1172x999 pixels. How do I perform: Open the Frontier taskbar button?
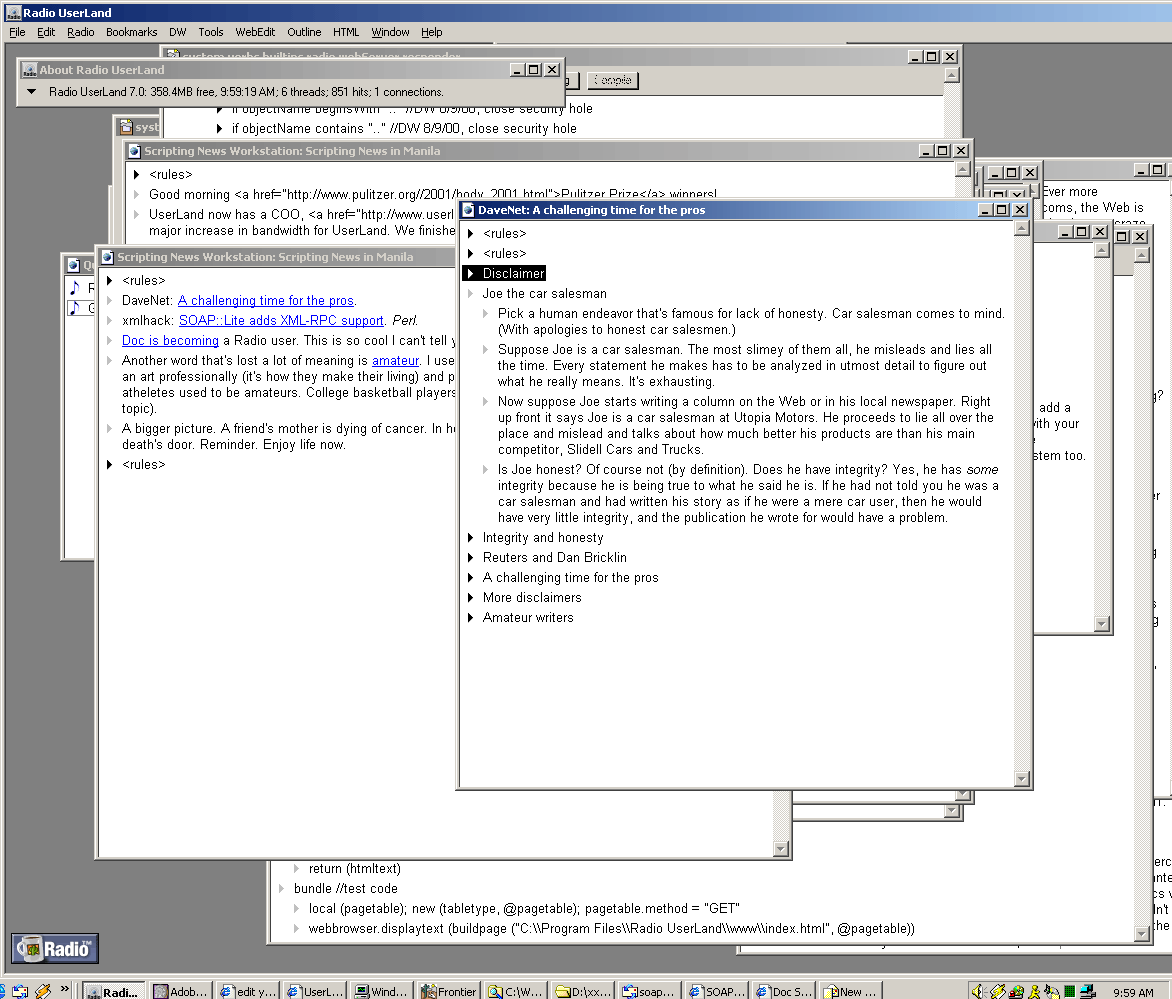point(447,991)
